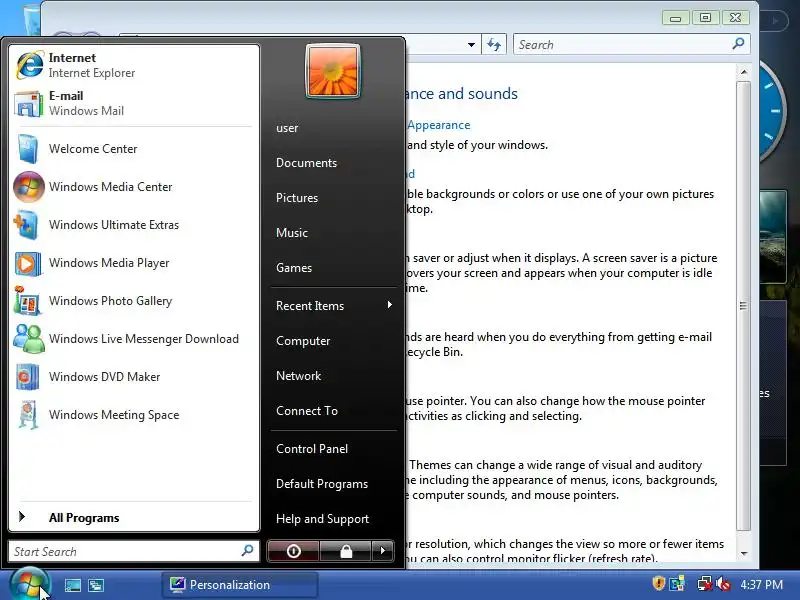Image resolution: width=800 pixels, height=600 pixels.
Task: Click scrollbar thumb in Personalization window
Action: (744, 305)
